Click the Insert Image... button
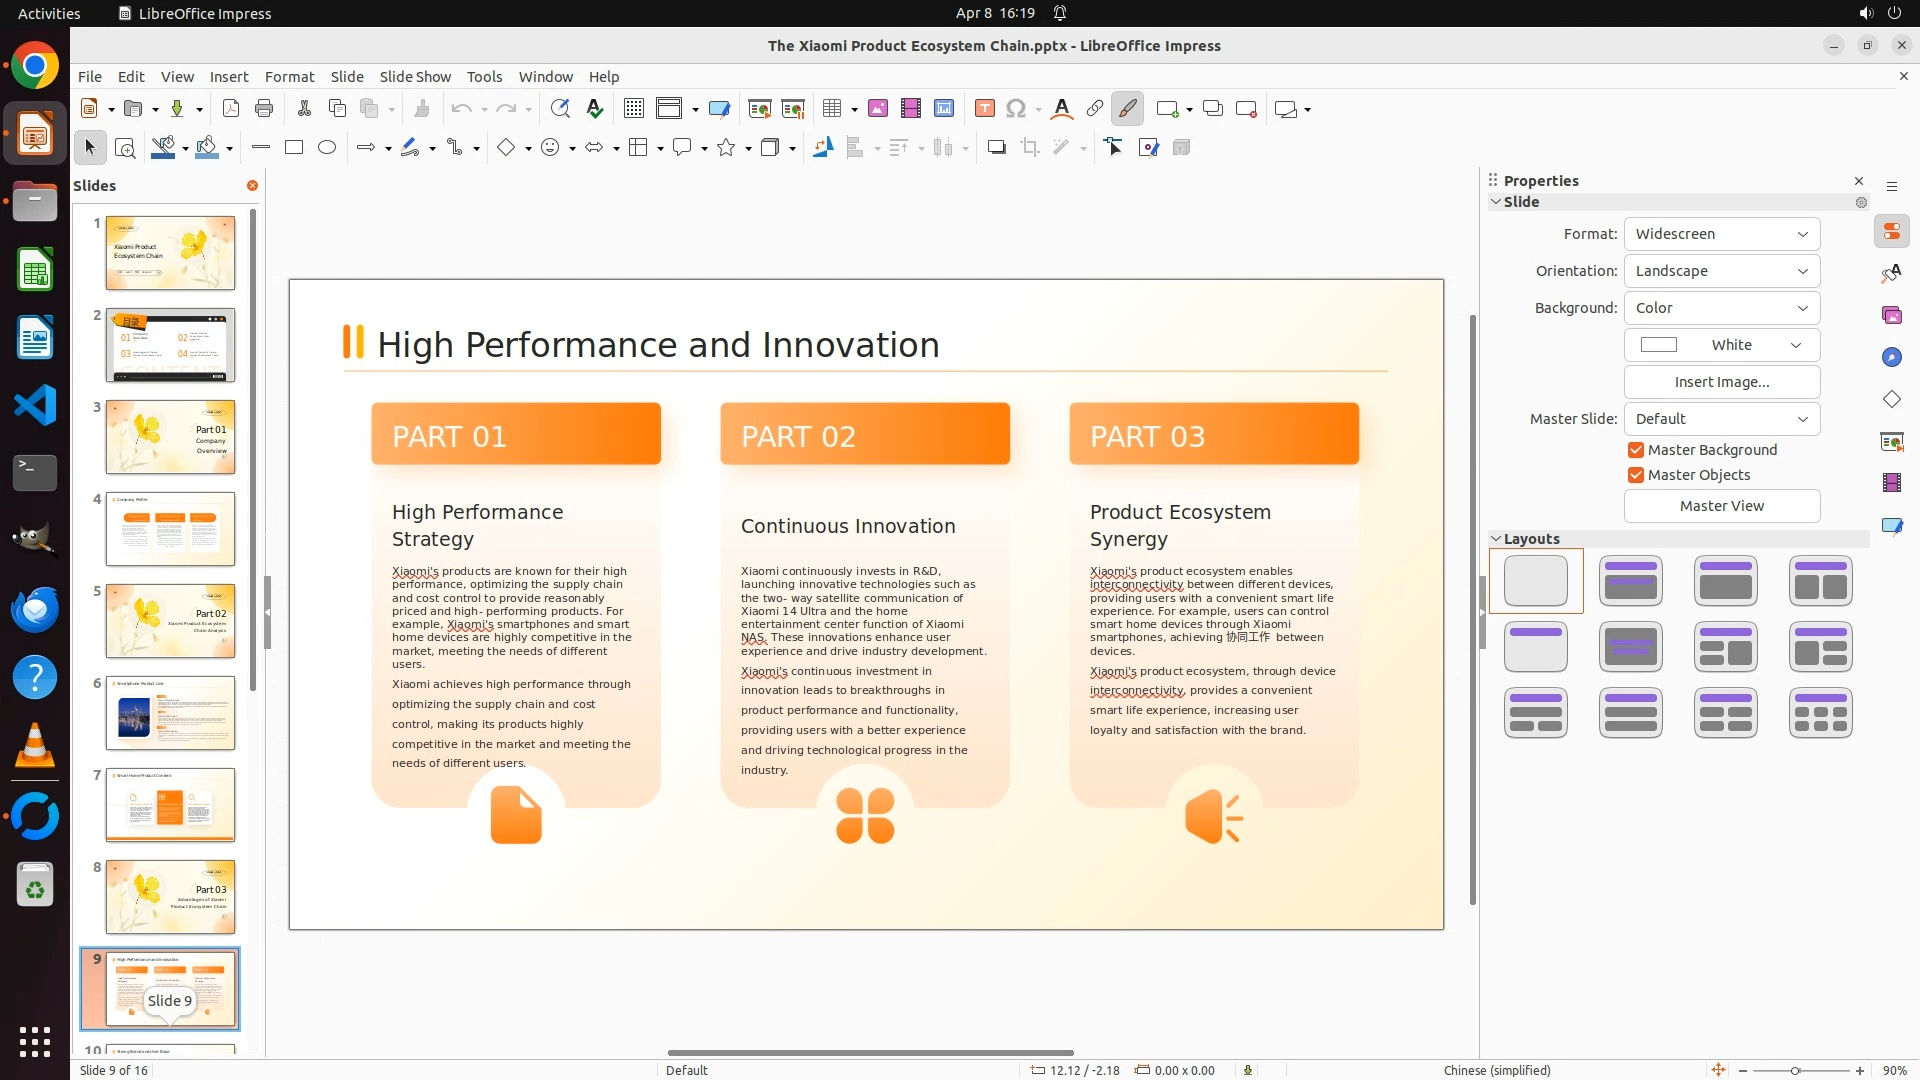This screenshot has width=1920, height=1080. click(1721, 382)
